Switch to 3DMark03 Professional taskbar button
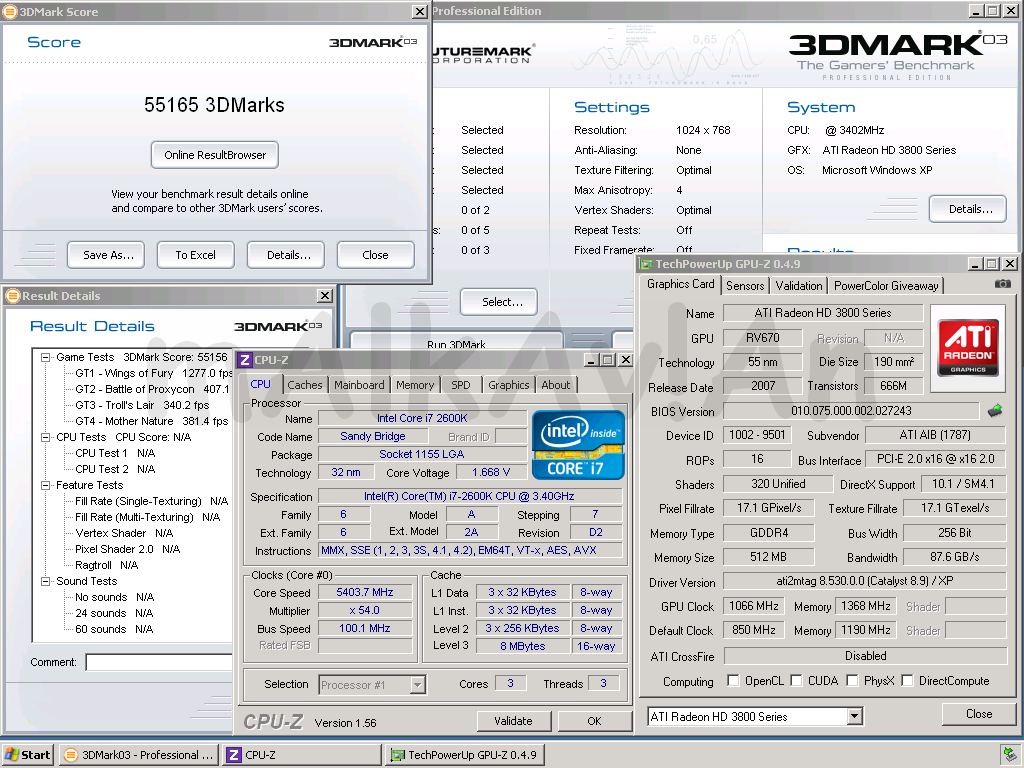1024x768 pixels. [x=139, y=755]
